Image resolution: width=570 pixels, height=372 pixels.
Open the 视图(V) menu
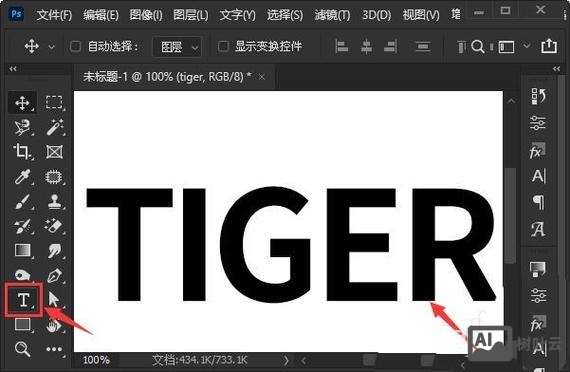tap(421, 15)
